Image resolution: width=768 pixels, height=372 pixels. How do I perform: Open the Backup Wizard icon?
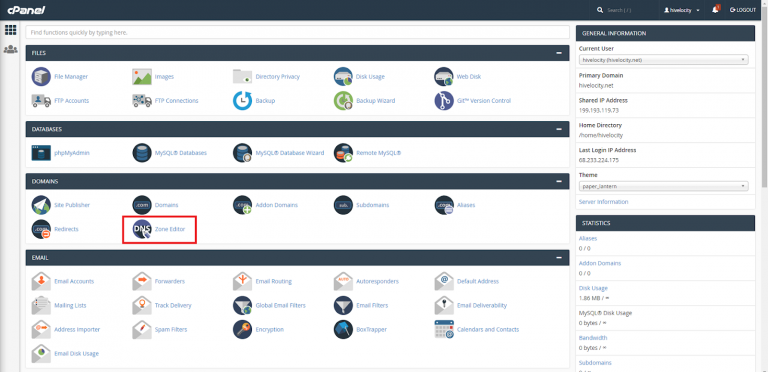(343, 101)
